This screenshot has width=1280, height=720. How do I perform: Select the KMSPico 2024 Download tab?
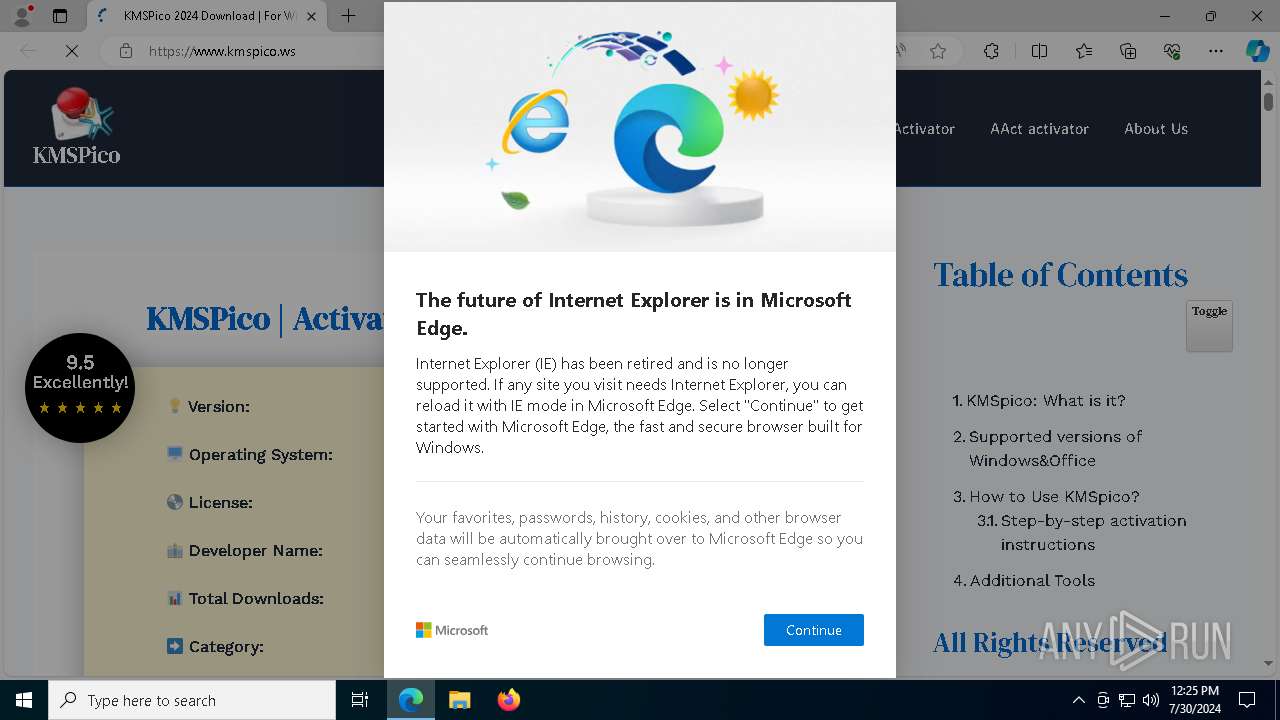[207, 16]
